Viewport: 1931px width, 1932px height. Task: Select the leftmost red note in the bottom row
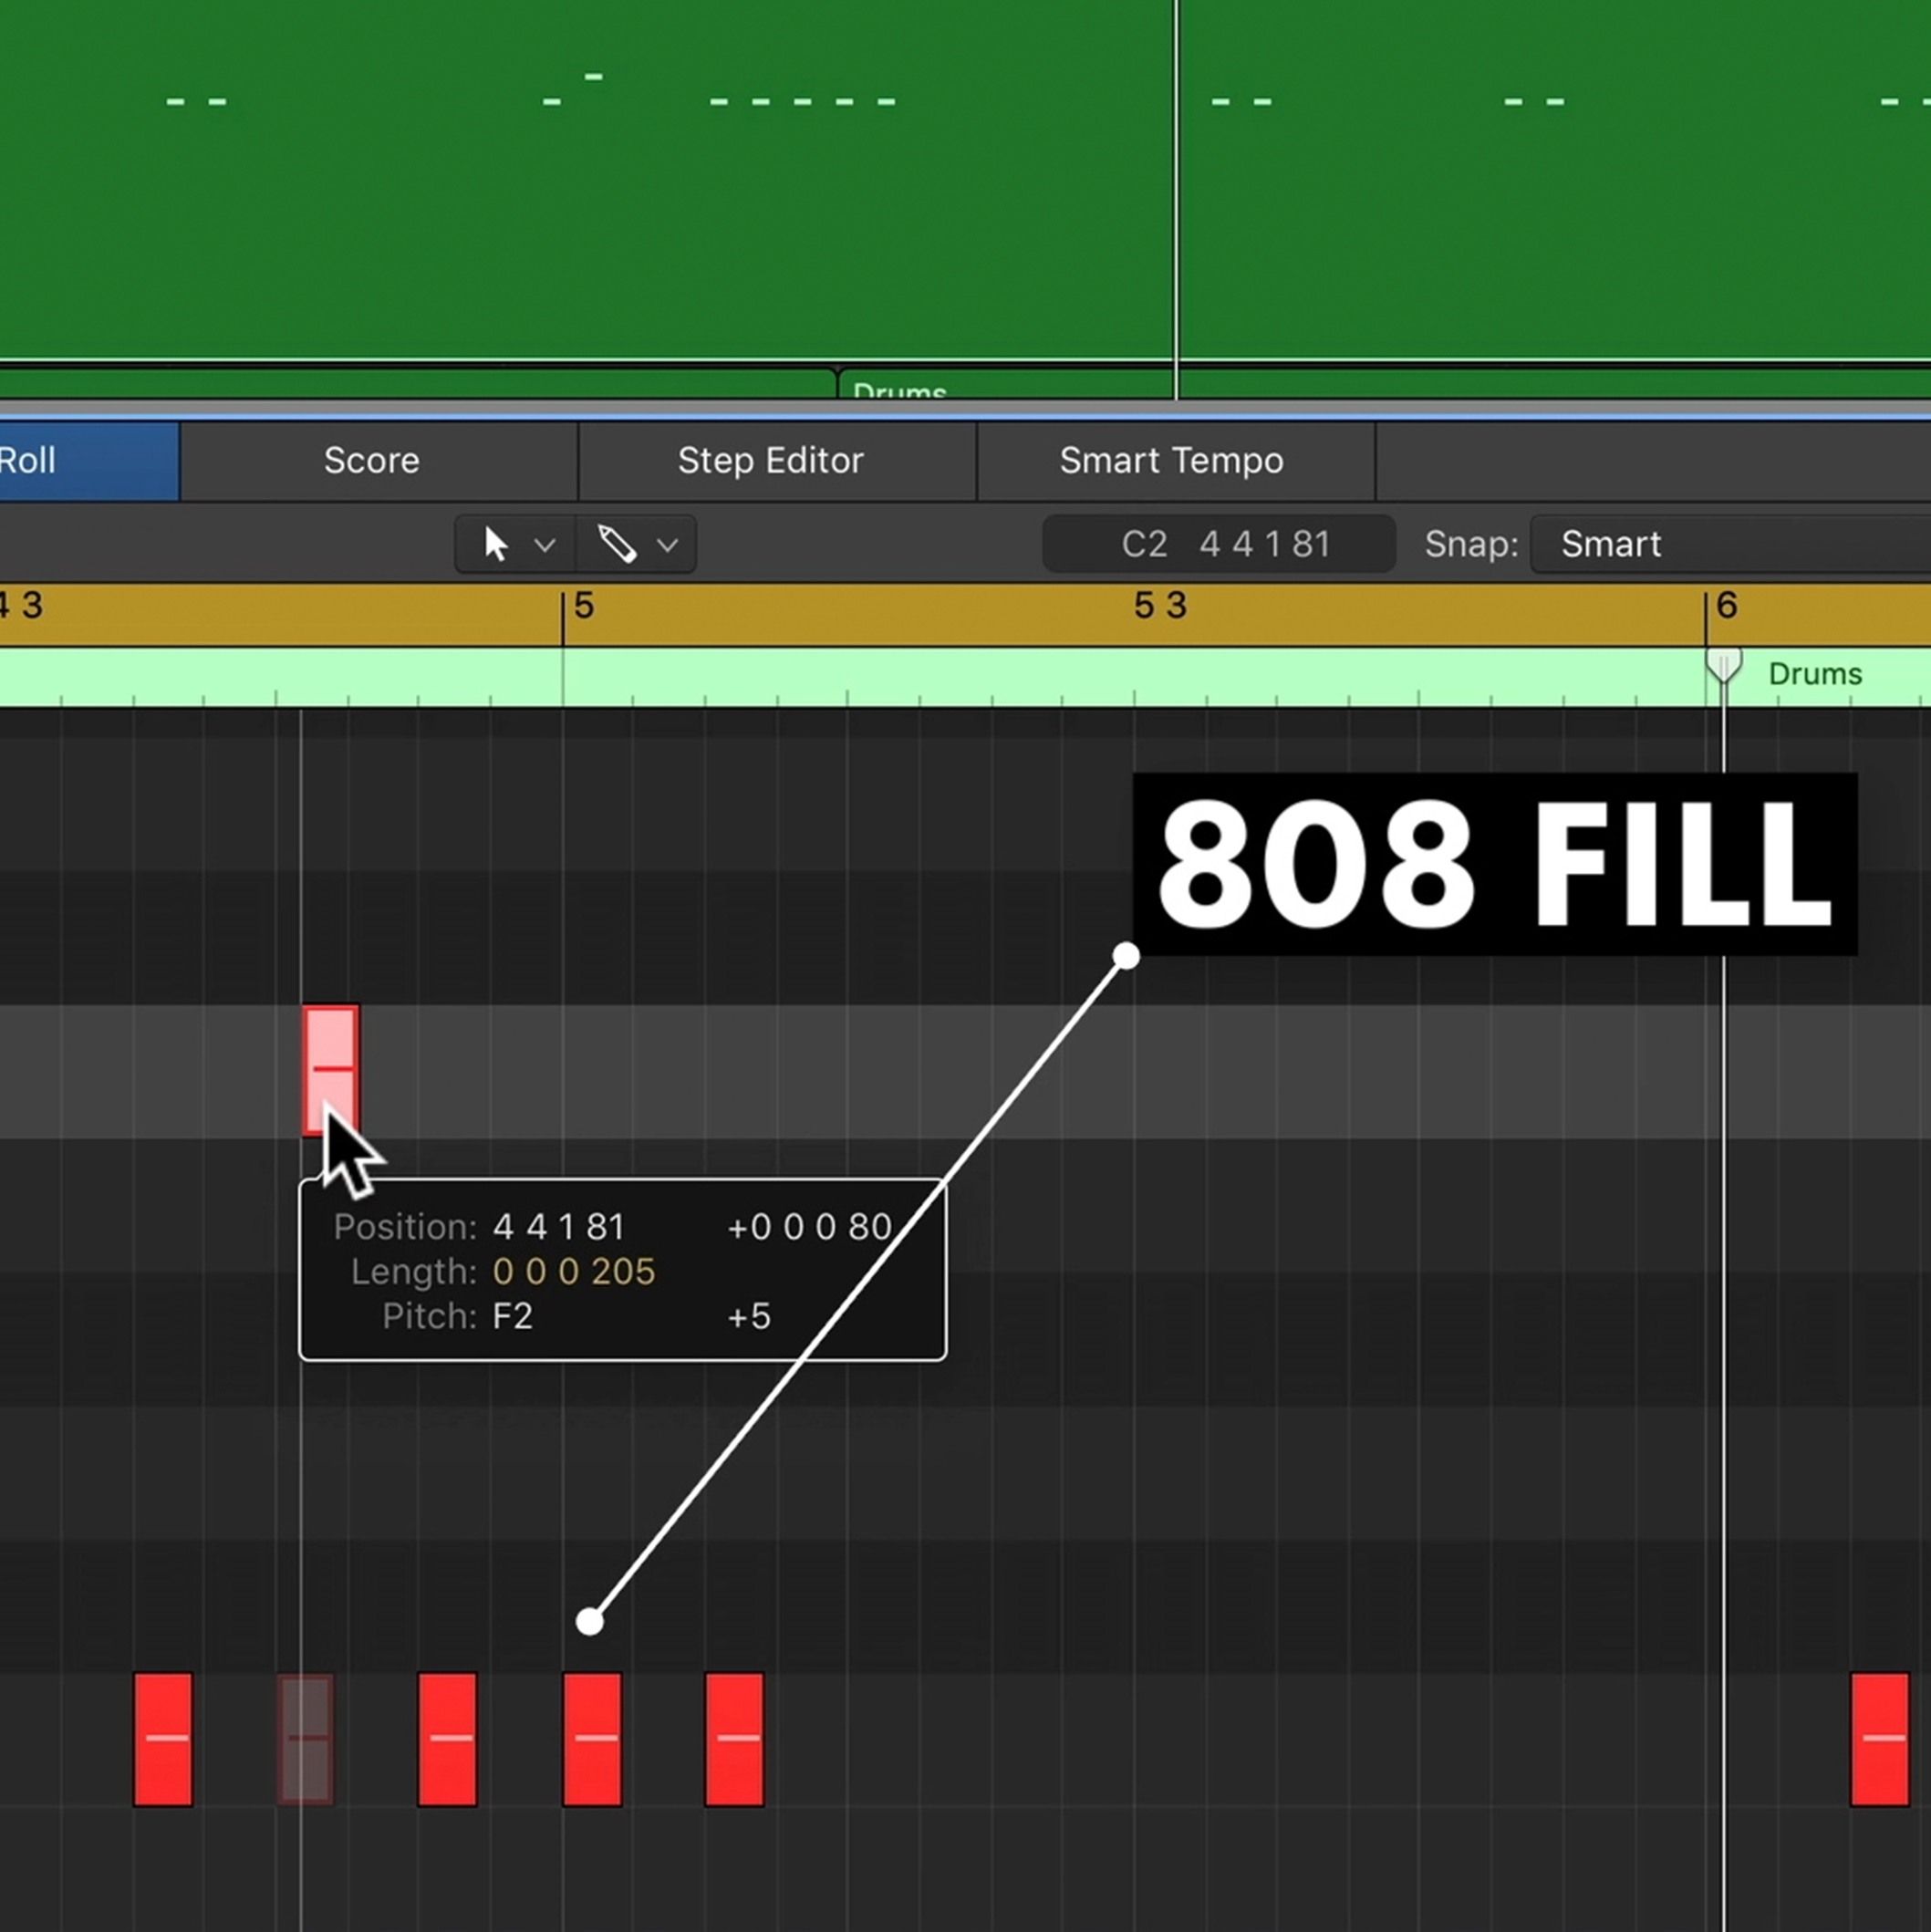click(163, 1739)
